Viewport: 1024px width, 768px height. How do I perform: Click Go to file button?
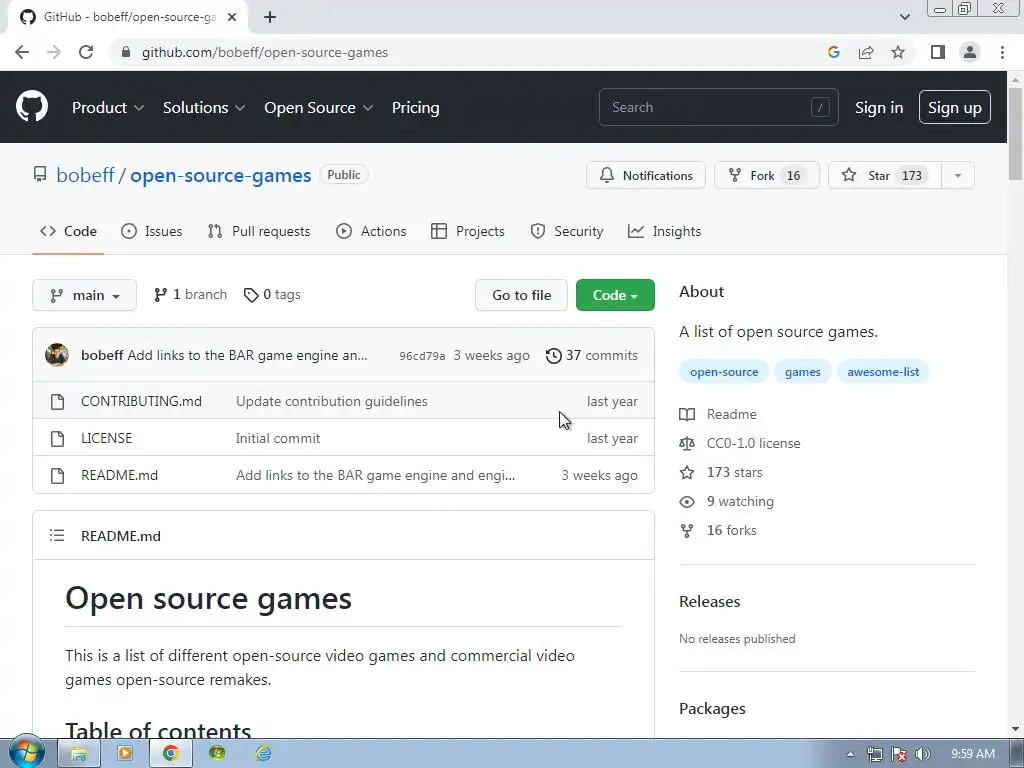click(521, 295)
